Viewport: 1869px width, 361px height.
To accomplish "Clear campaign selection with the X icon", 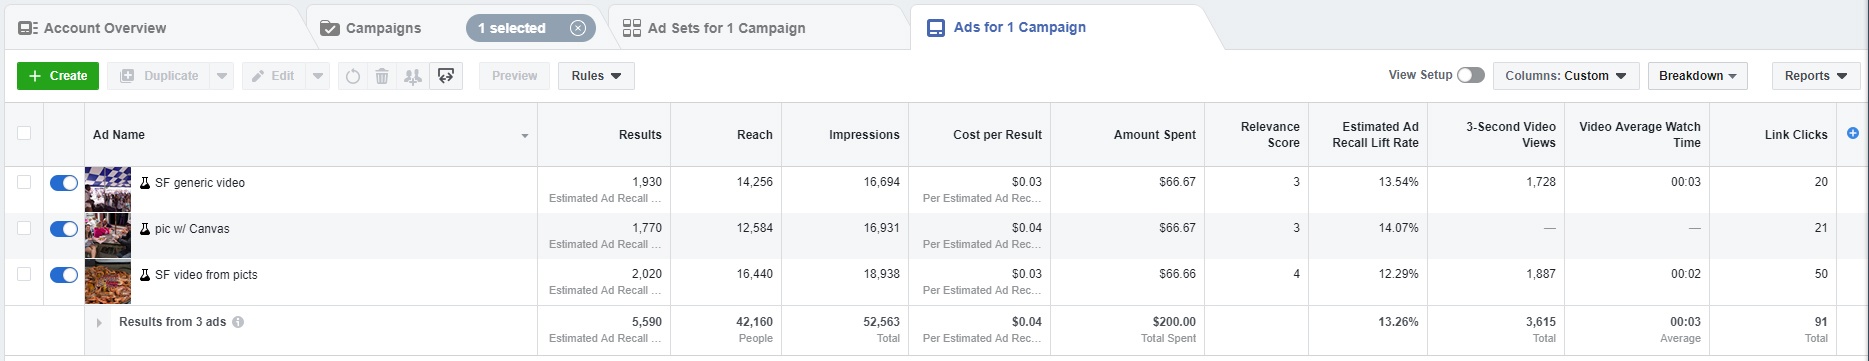I will (578, 28).
